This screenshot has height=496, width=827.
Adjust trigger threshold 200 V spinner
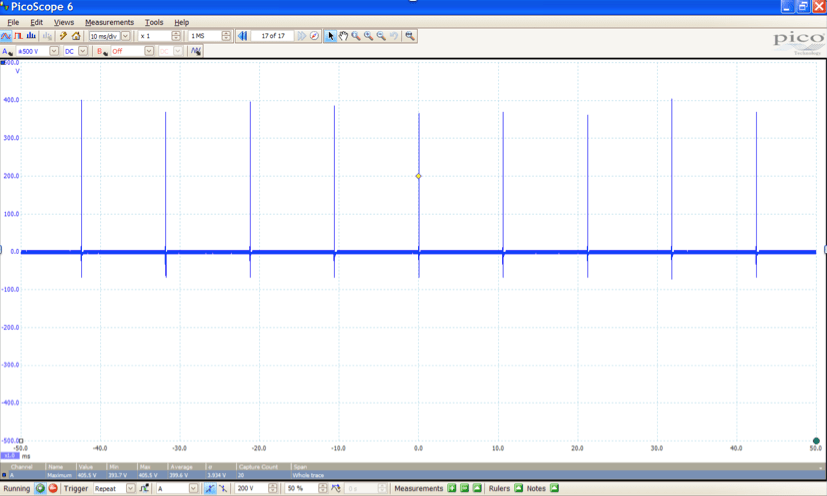pos(273,489)
